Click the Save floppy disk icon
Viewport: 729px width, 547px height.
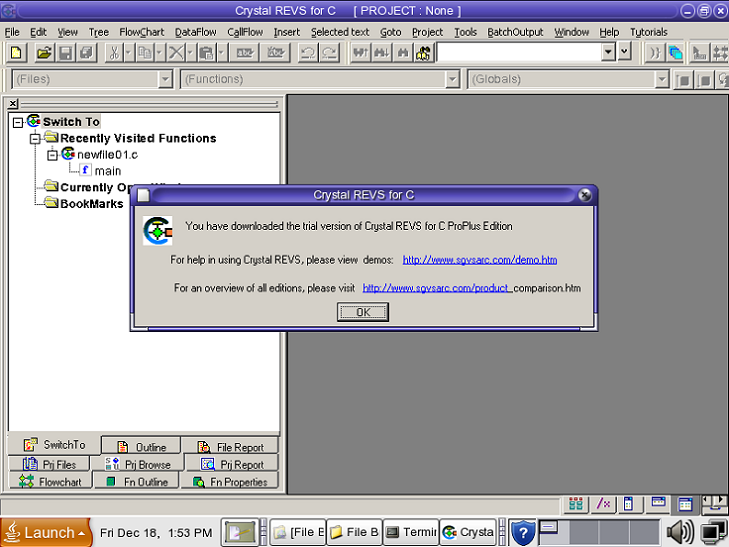click(66, 53)
